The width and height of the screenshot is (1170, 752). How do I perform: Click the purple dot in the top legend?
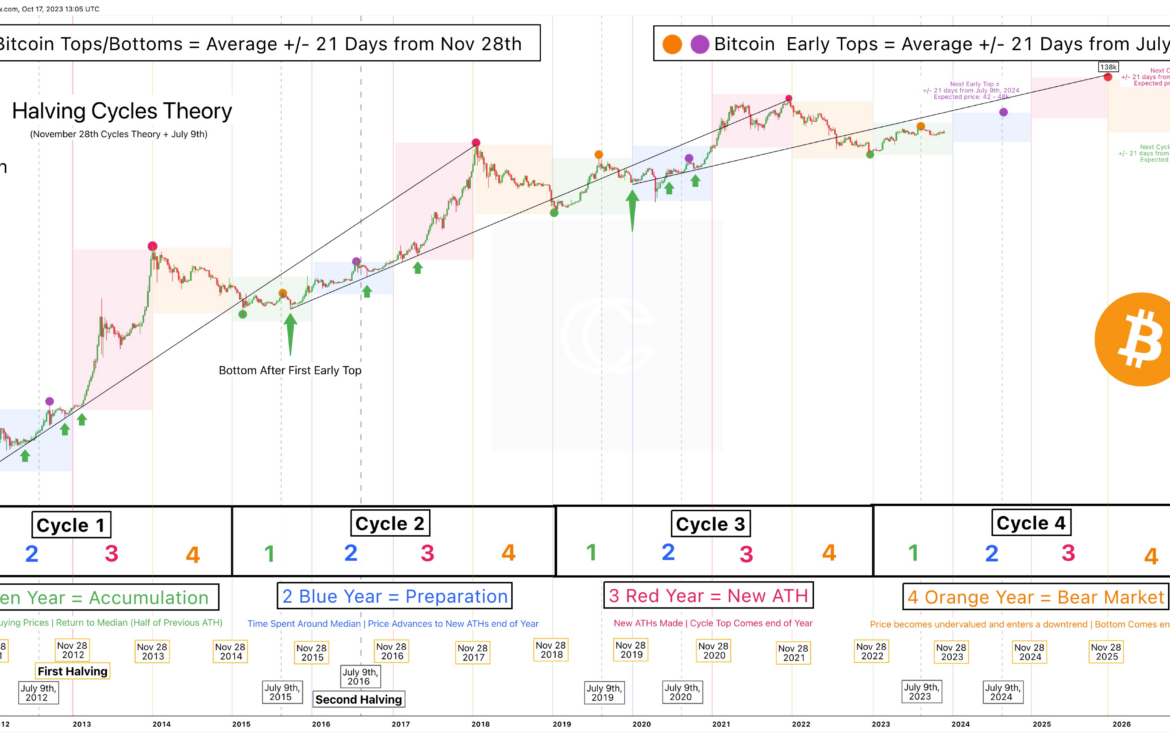[x=700, y=44]
